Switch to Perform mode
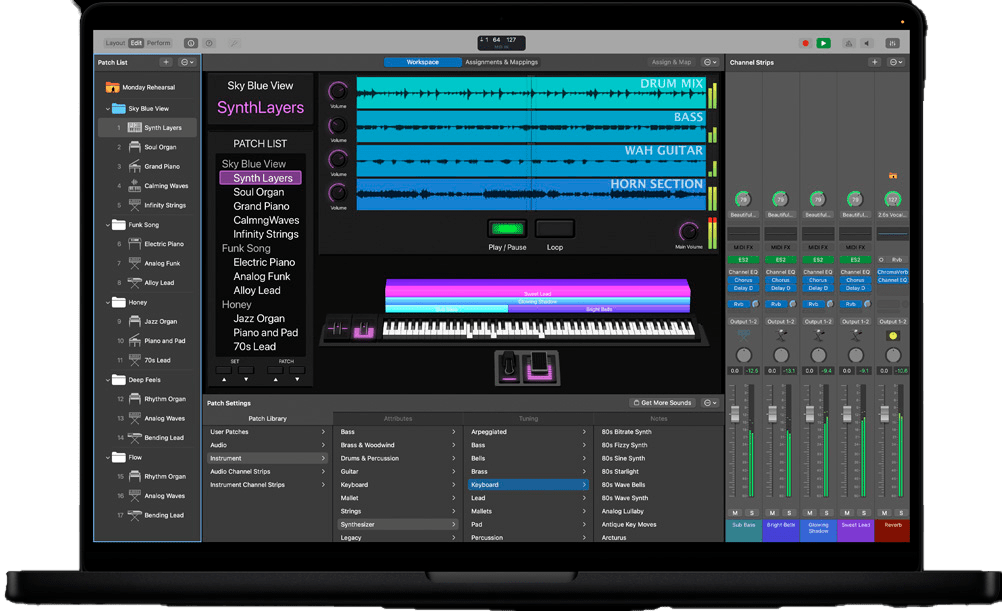 [x=158, y=43]
